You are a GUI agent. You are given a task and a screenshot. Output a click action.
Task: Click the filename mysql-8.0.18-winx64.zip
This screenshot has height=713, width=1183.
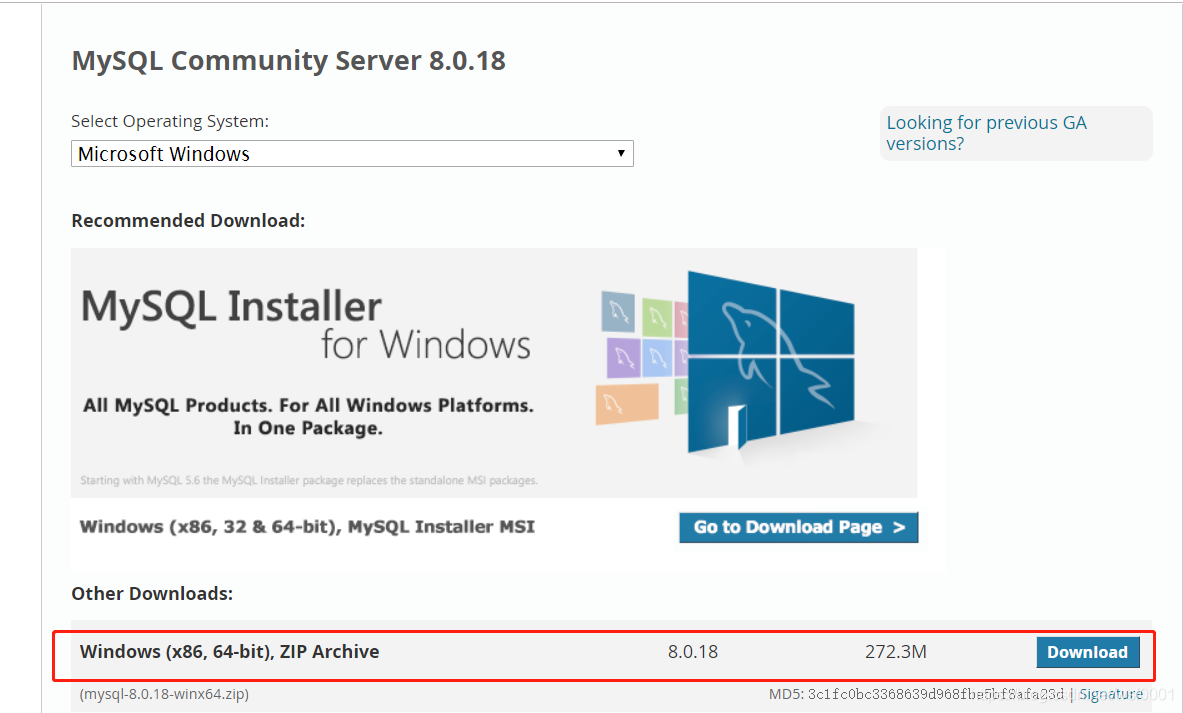click(164, 694)
